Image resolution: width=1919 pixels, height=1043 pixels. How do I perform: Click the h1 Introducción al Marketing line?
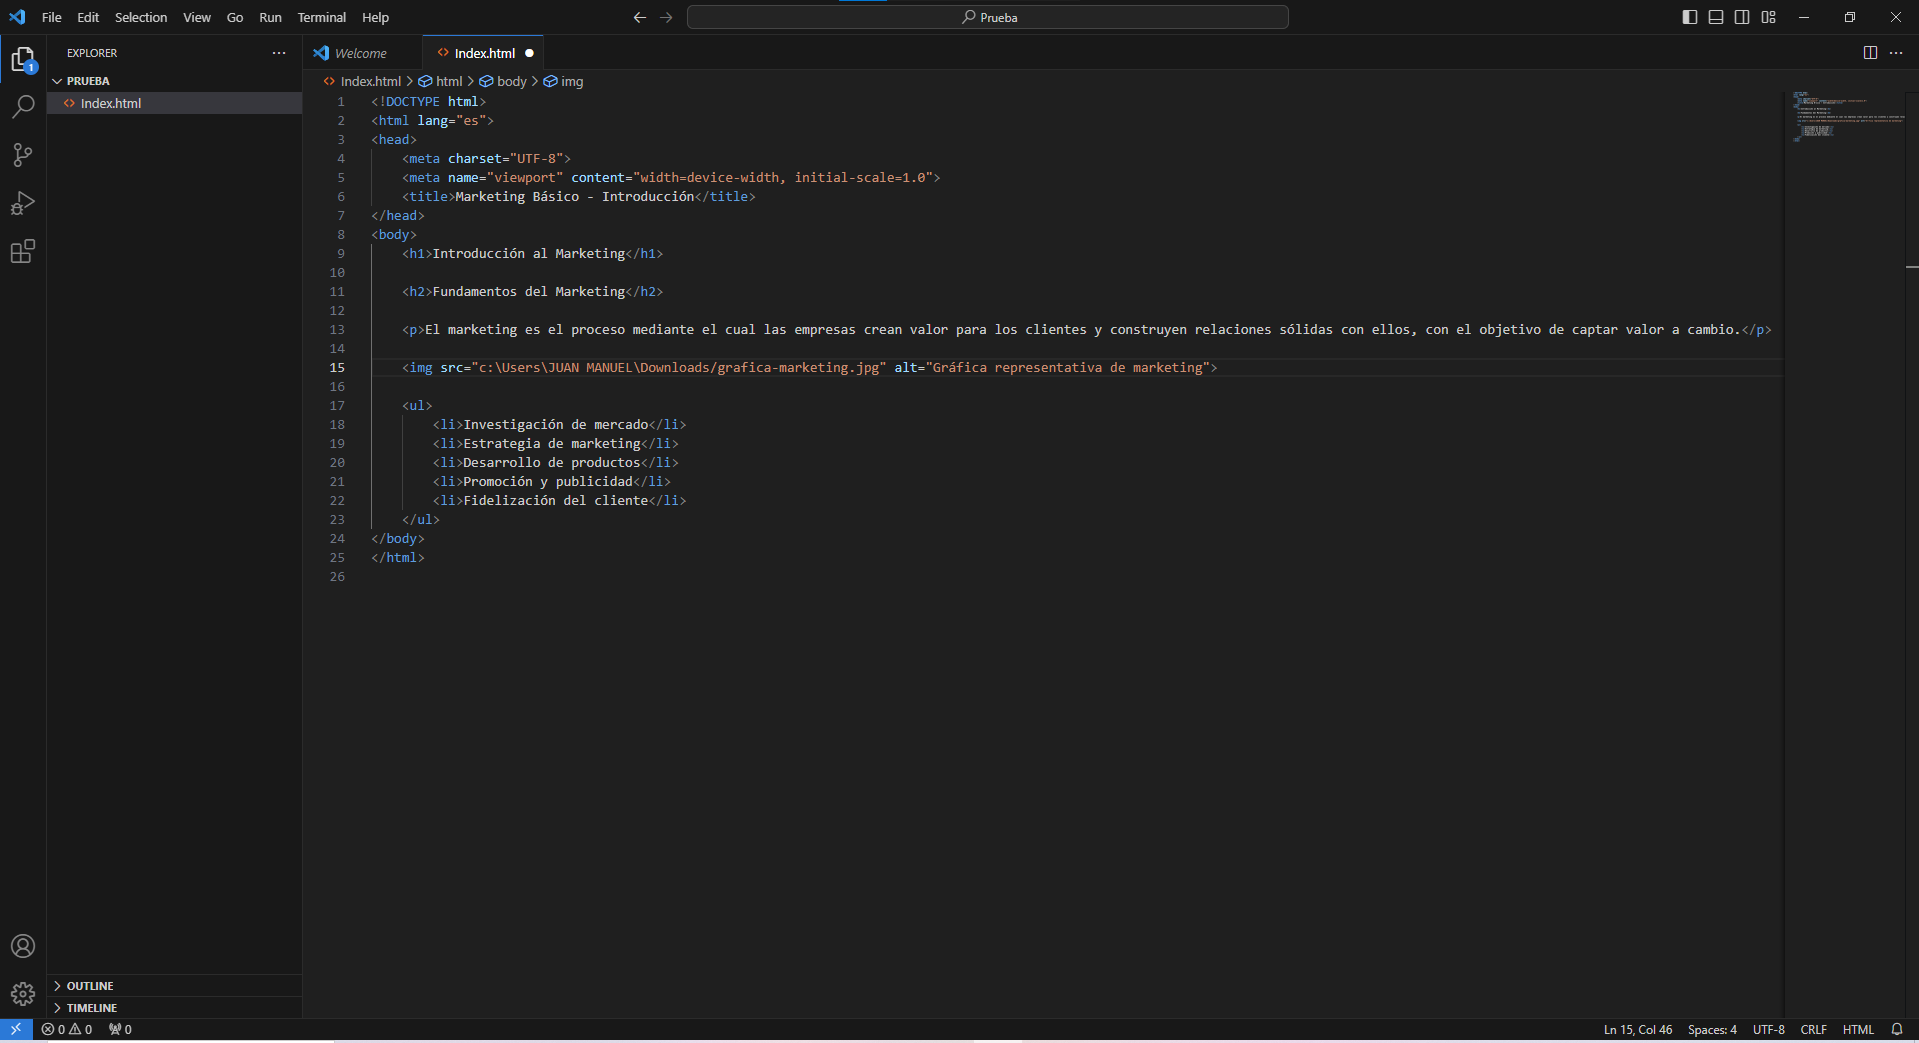coord(532,253)
